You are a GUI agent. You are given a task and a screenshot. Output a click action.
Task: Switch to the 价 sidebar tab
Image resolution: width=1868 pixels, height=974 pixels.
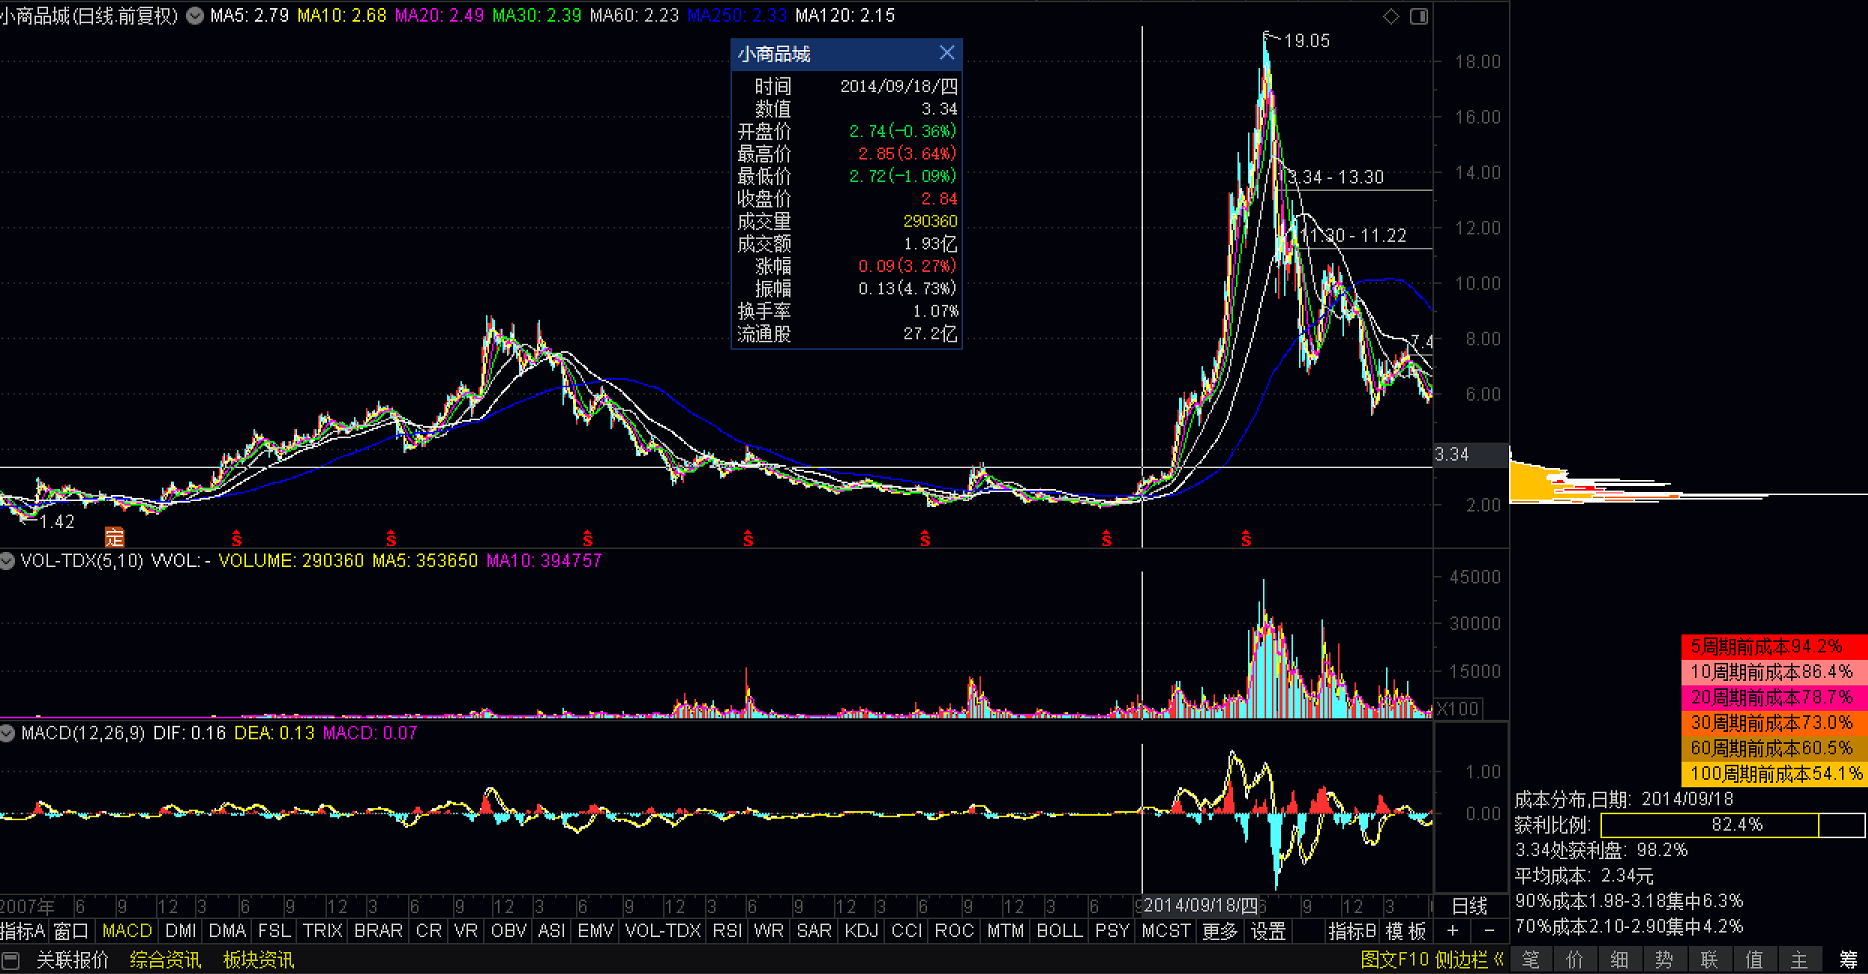pyautogui.click(x=1575, y=960)
